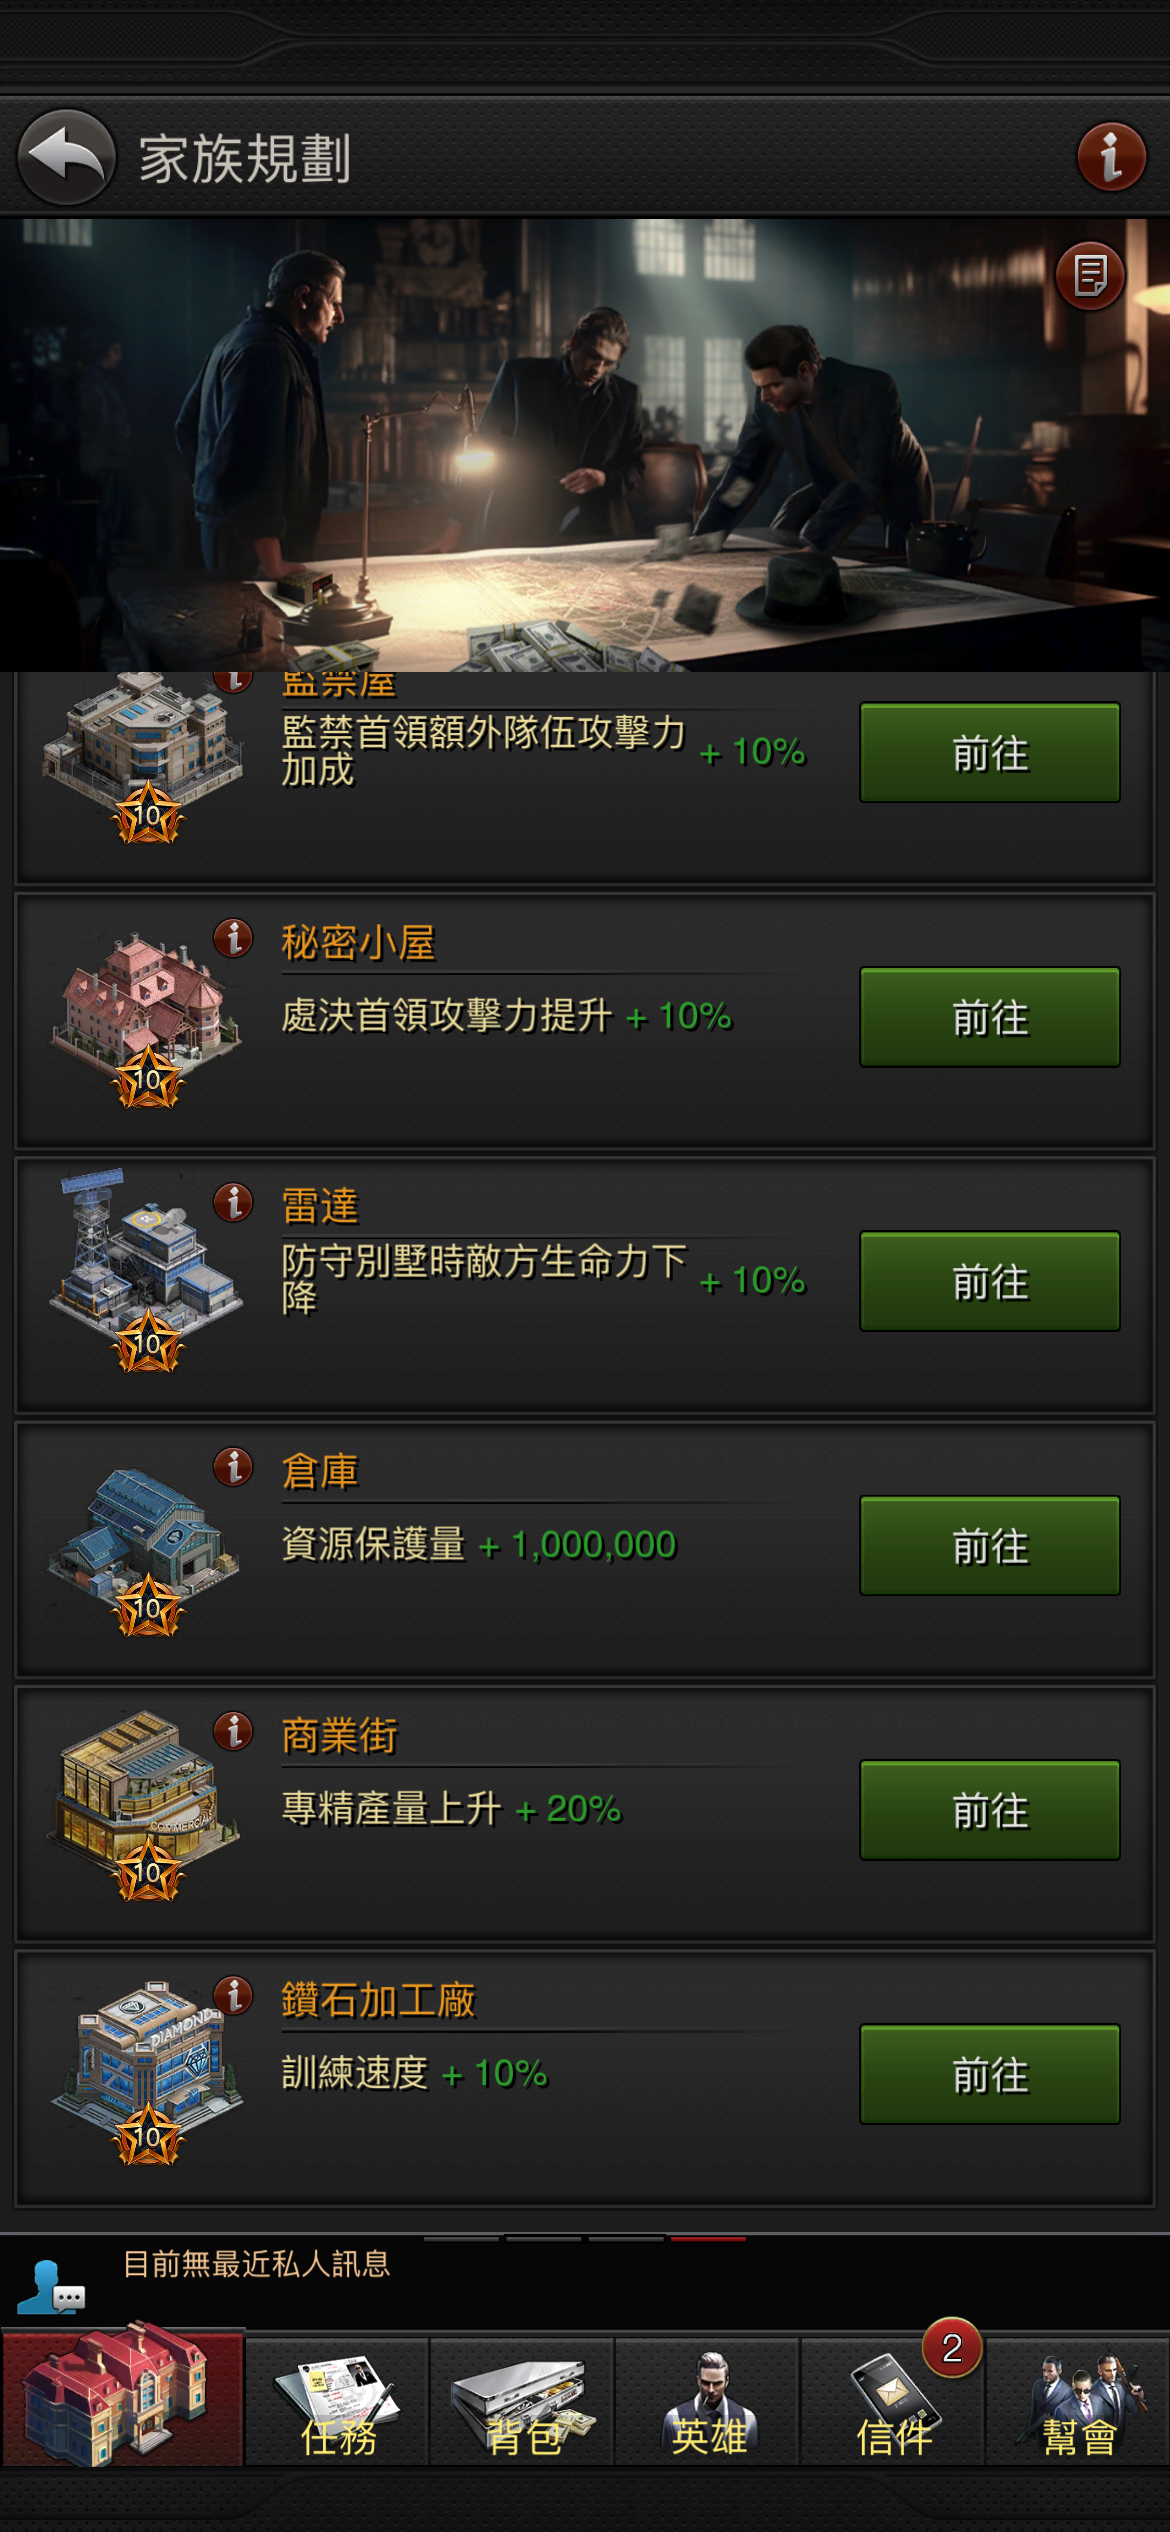This screenshot has height=2532, width=1170.
Task: Open 信件 with 2 notifications
Action: [893, 2402]
